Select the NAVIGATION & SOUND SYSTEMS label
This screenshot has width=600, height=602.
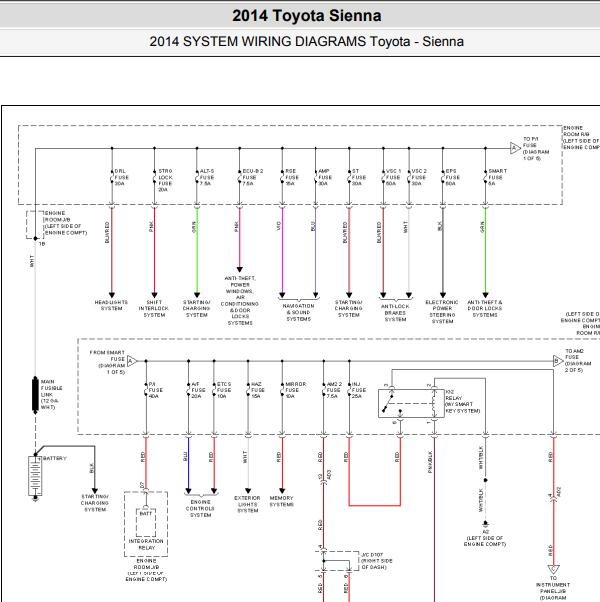(299, 313)
